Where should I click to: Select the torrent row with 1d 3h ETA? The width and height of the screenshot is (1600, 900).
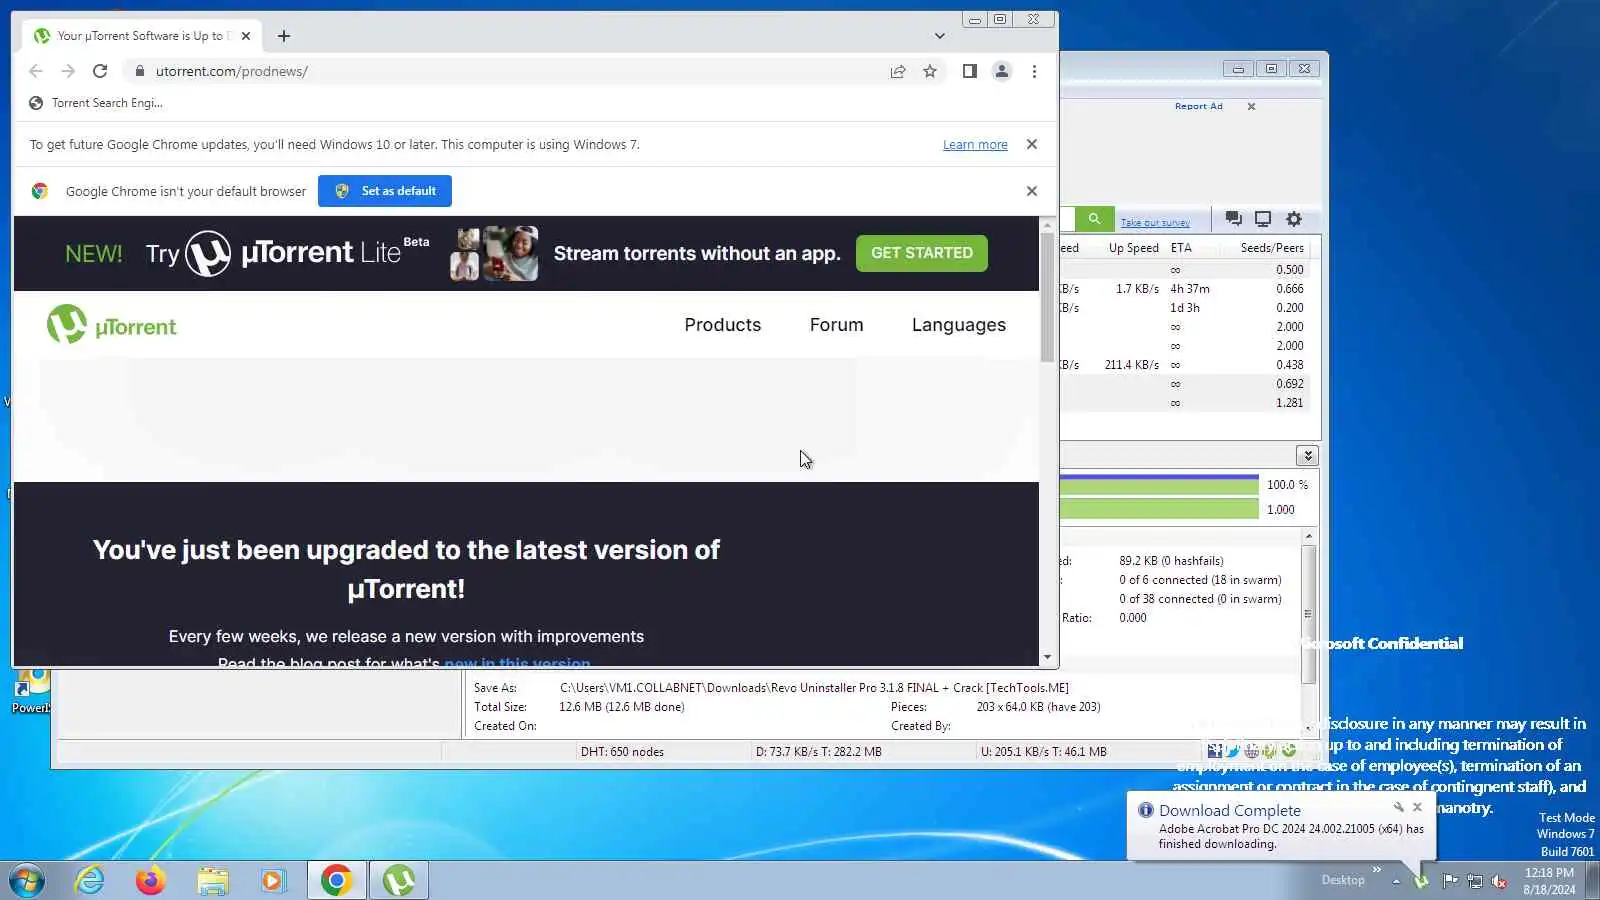click(x=1189, y=308)
